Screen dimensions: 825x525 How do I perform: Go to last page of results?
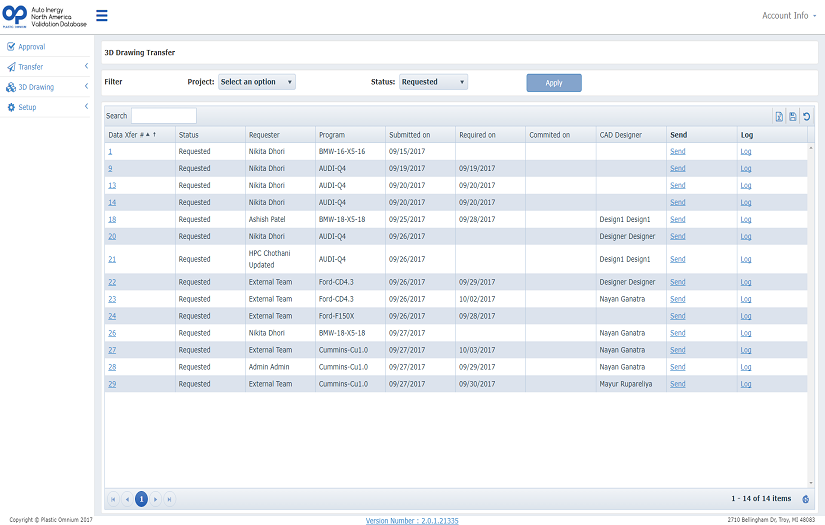[169, 499]
